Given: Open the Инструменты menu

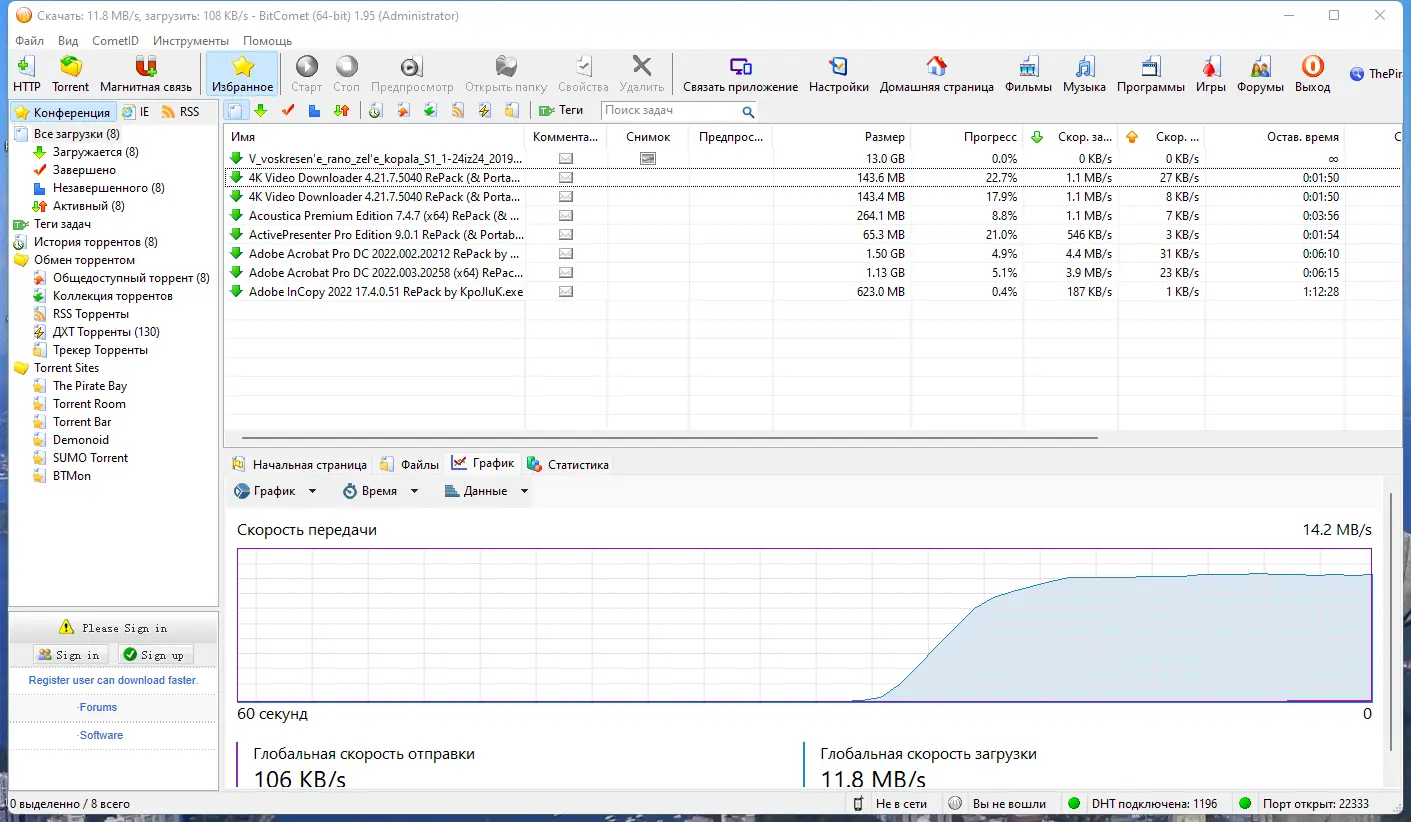Looking at the screenshot, I should [x=191, y=41].
